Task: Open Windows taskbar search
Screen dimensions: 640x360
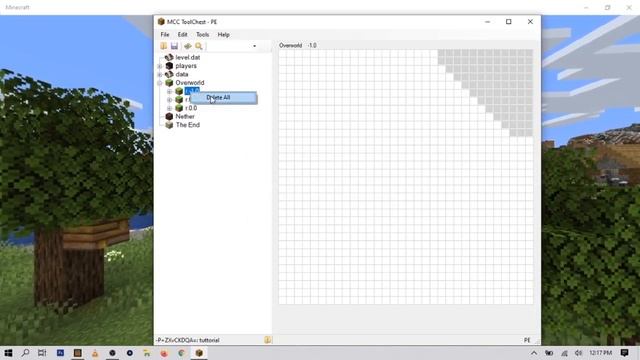Action: pos(25,353)
